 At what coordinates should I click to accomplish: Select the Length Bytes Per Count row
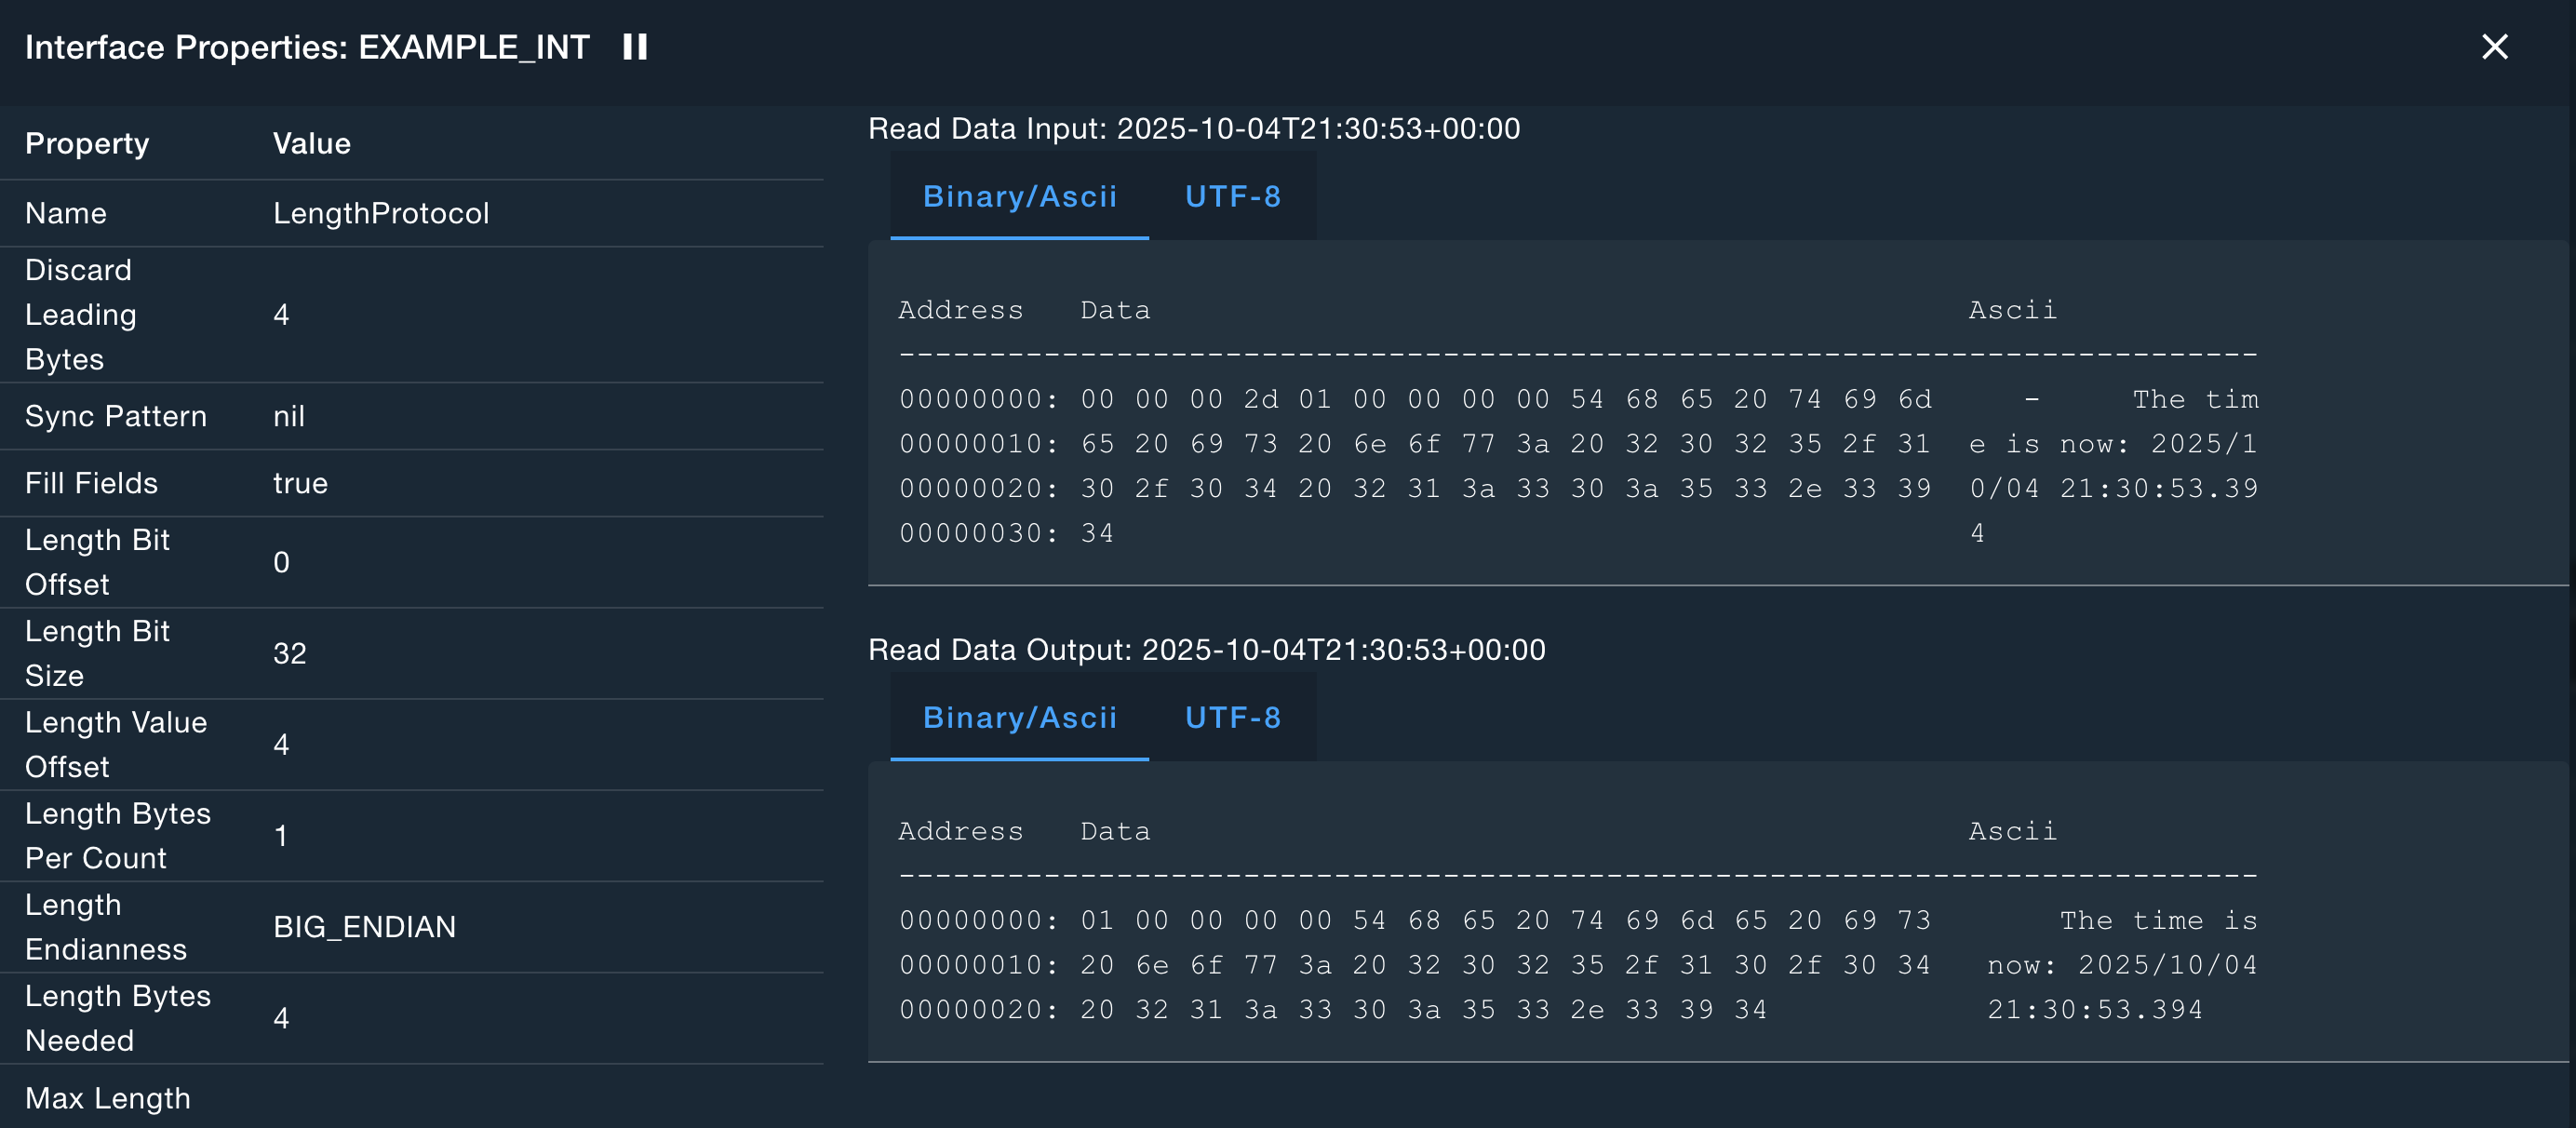117,835
